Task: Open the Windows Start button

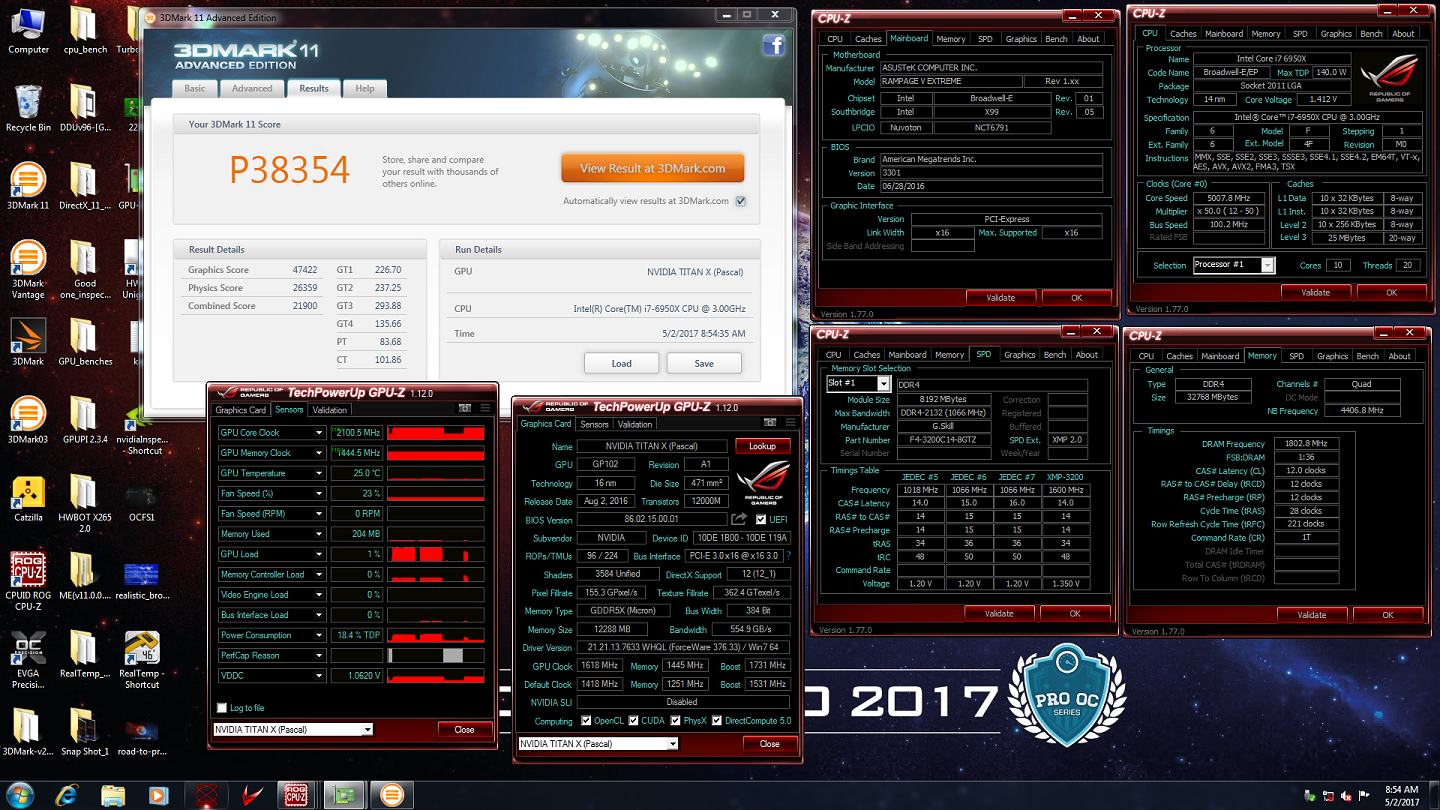Action: (20, 795)
